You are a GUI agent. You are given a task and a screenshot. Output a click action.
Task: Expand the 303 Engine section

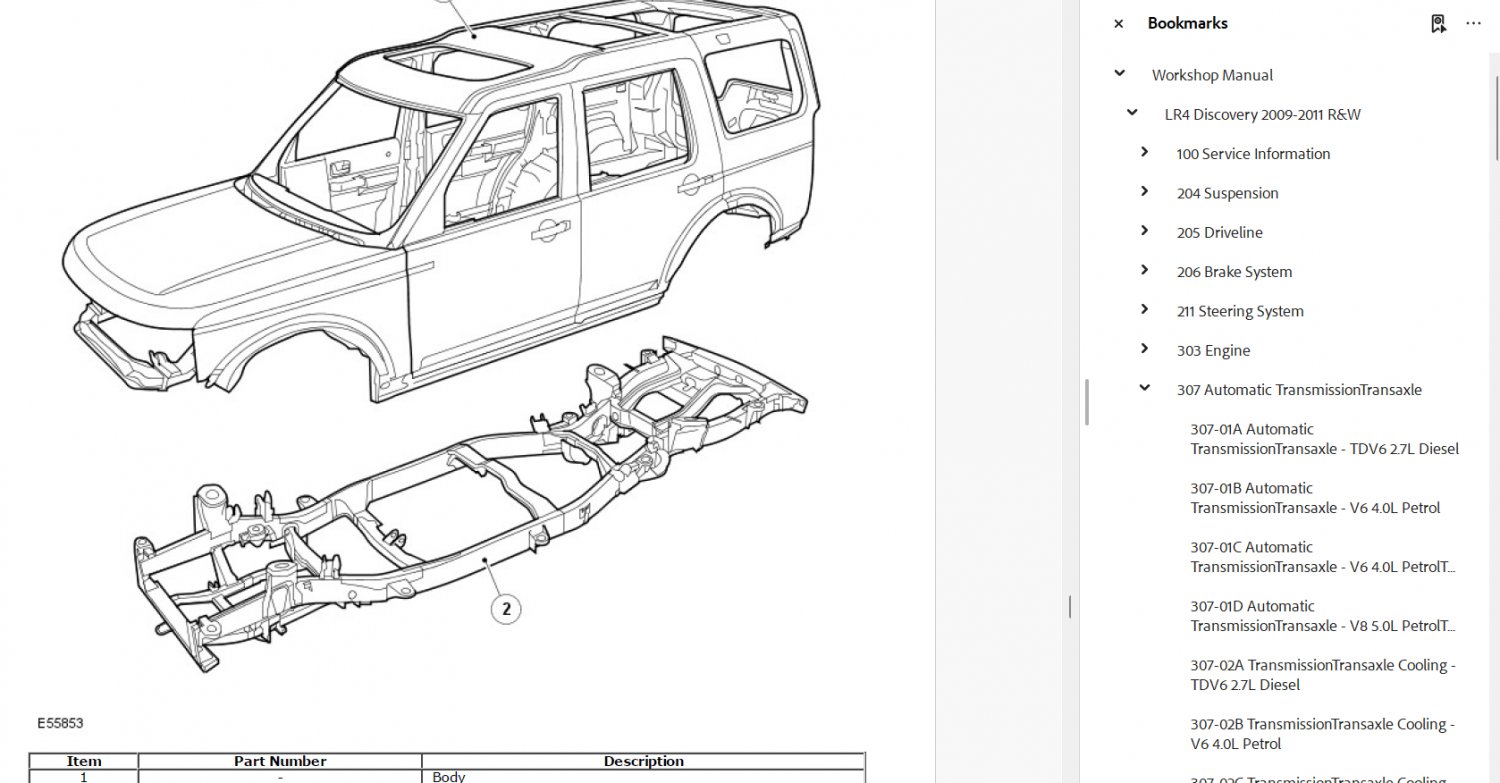coord(1145,349)
